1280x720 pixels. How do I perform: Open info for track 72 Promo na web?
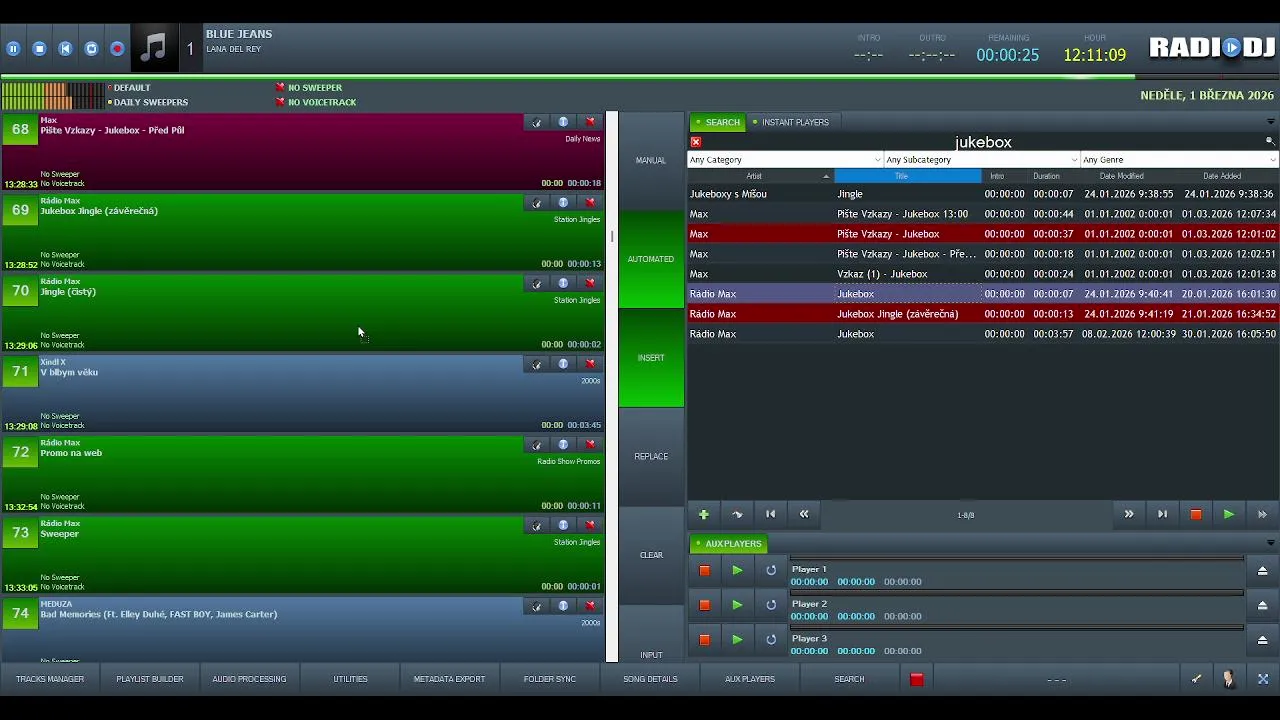[563, 445]
